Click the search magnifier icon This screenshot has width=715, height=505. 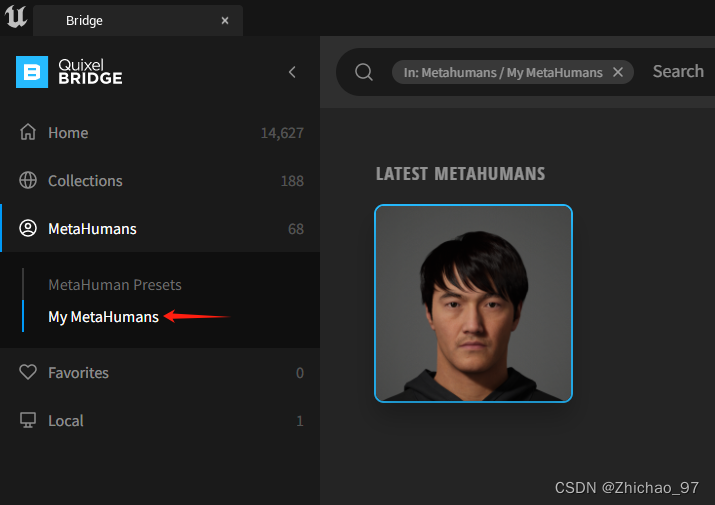coord(364,72)
